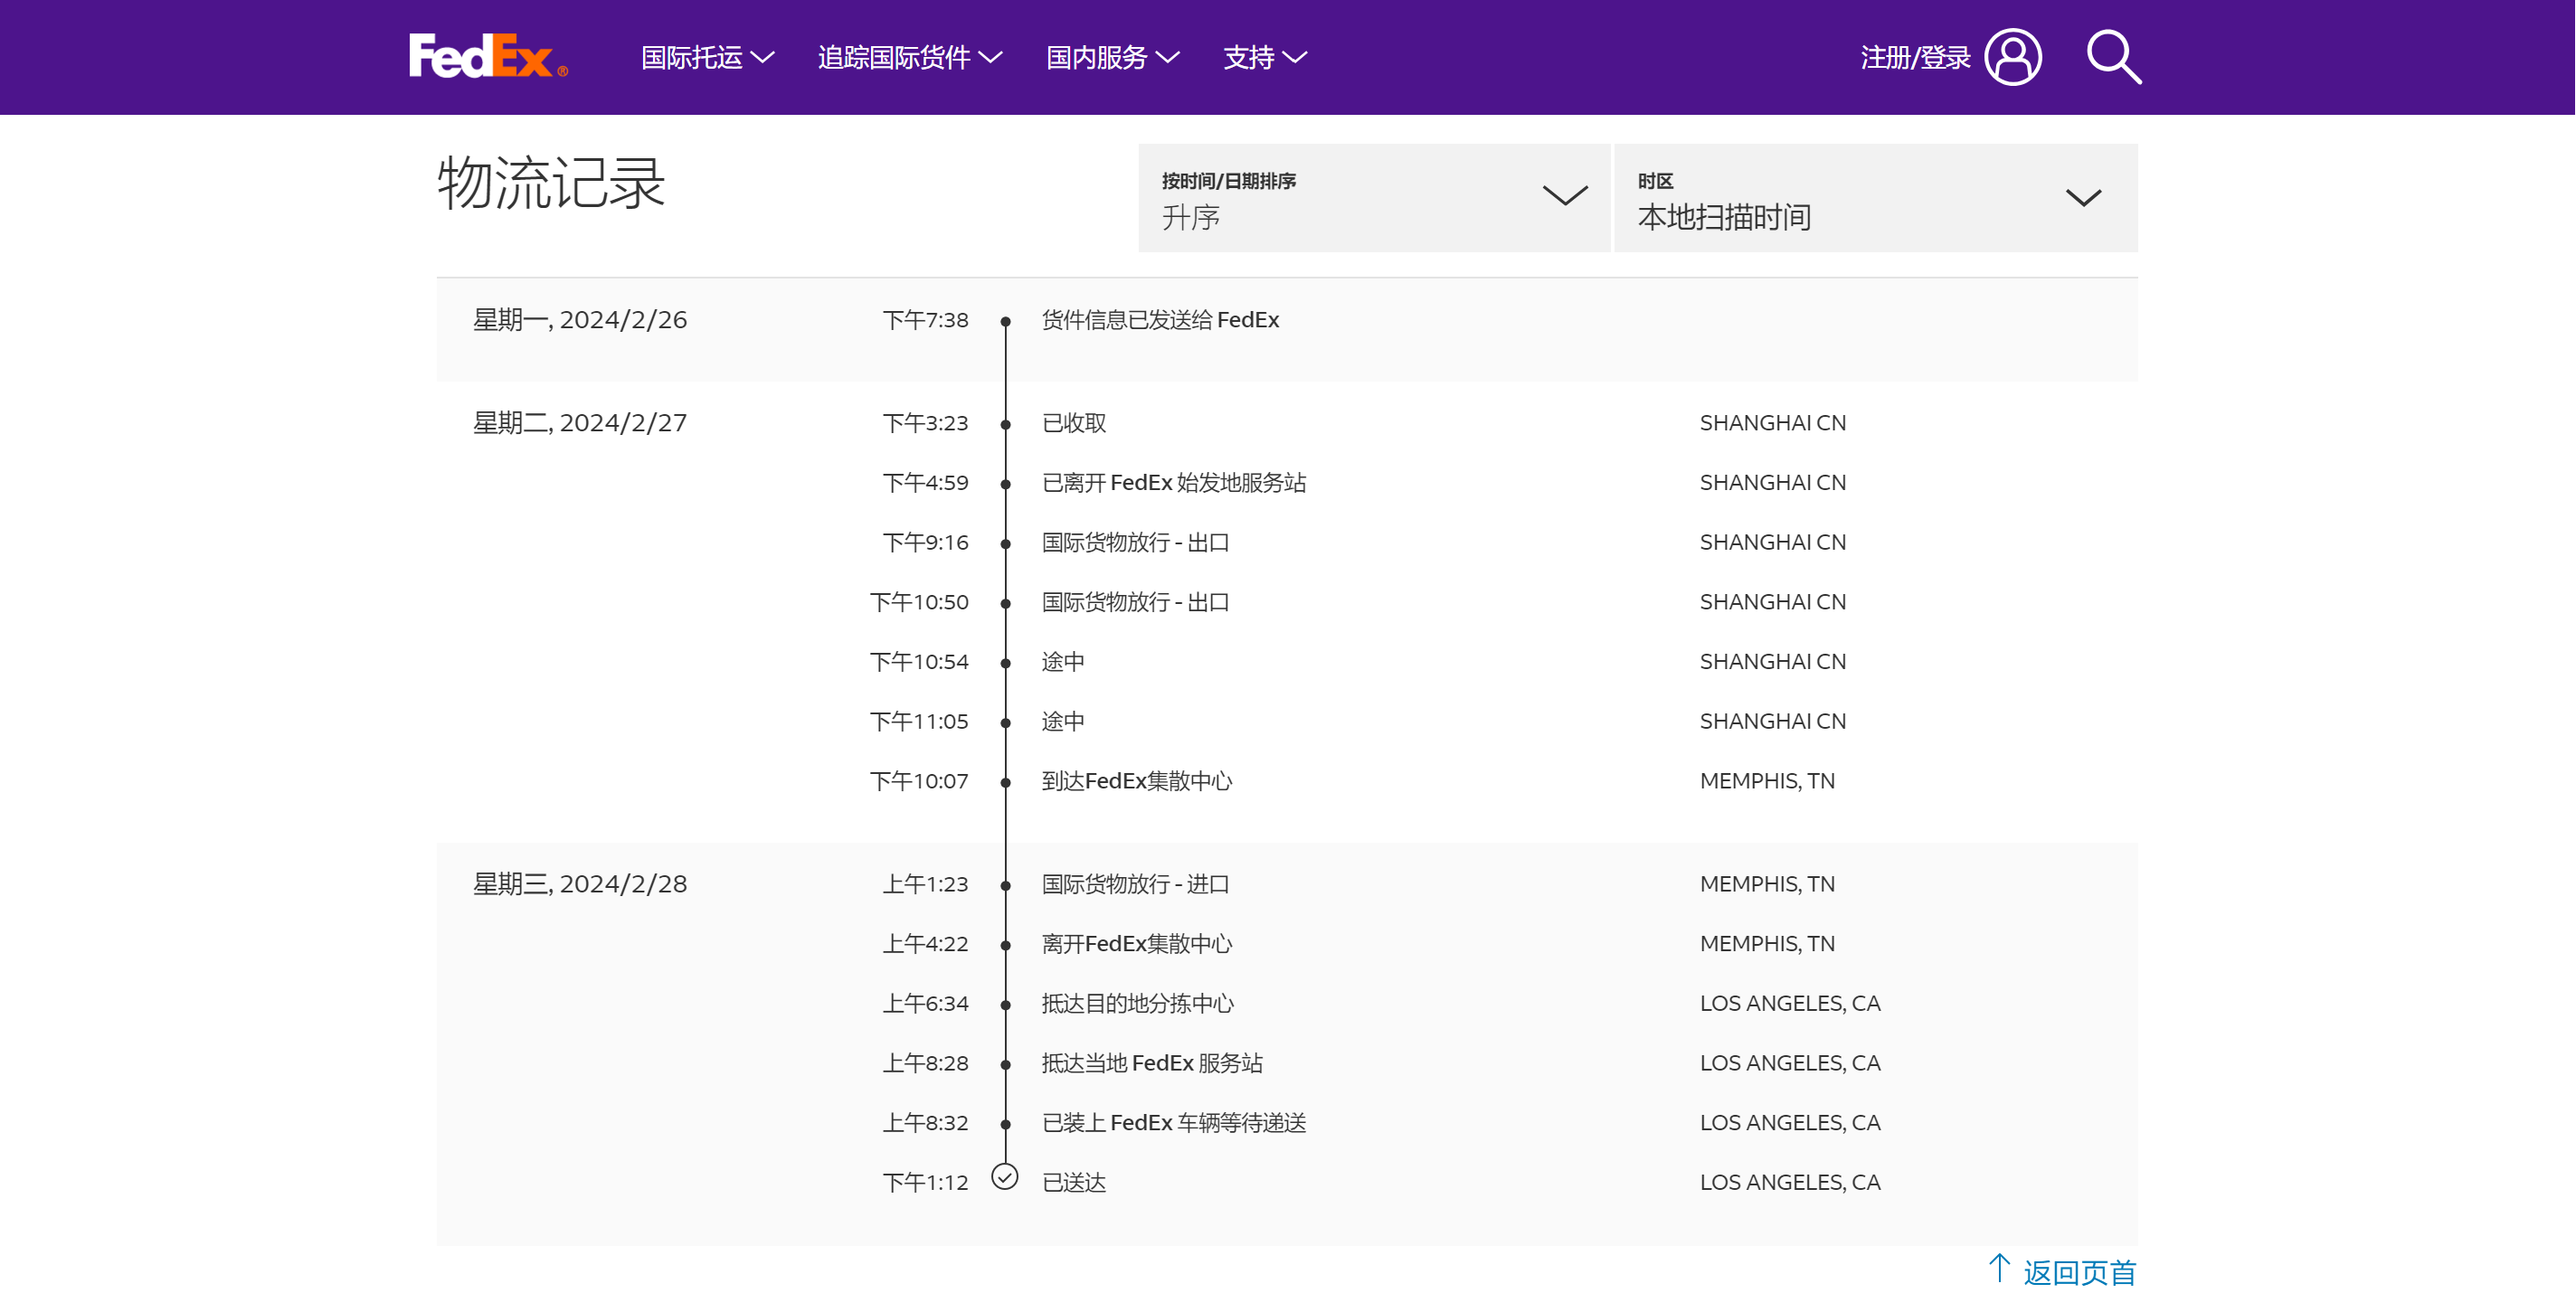Click time 上午8:28
The image size is (2576, 1293).
(x=925, y=1063)
